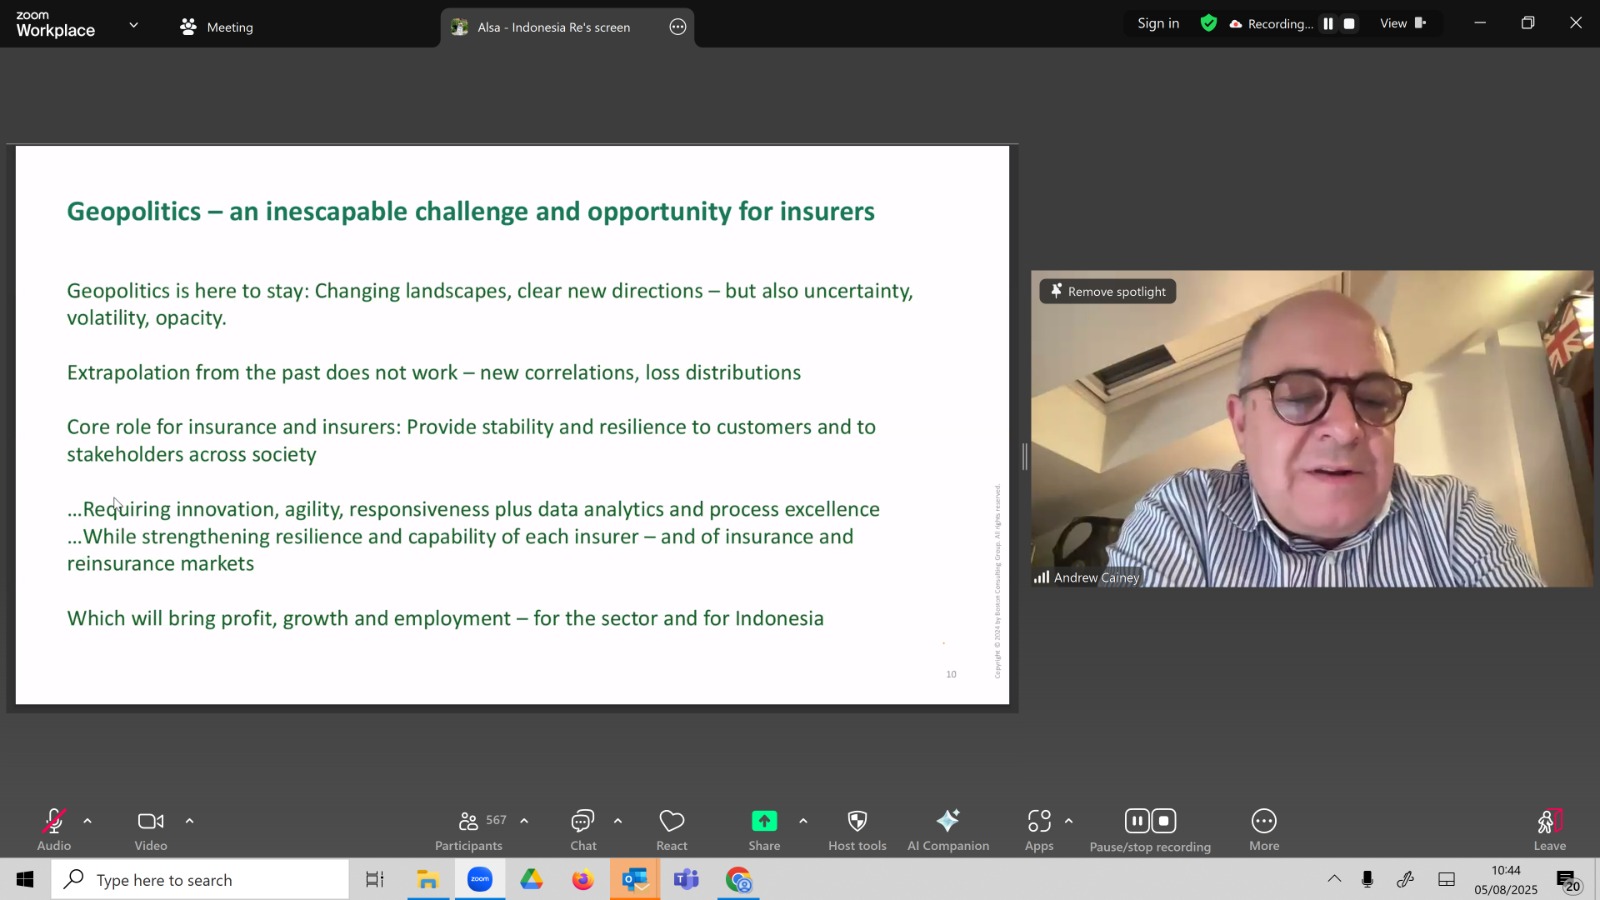The height and width of the screenshot is (900, 1600).
Task: Click the Windows search box
Action: pos(200,880)
